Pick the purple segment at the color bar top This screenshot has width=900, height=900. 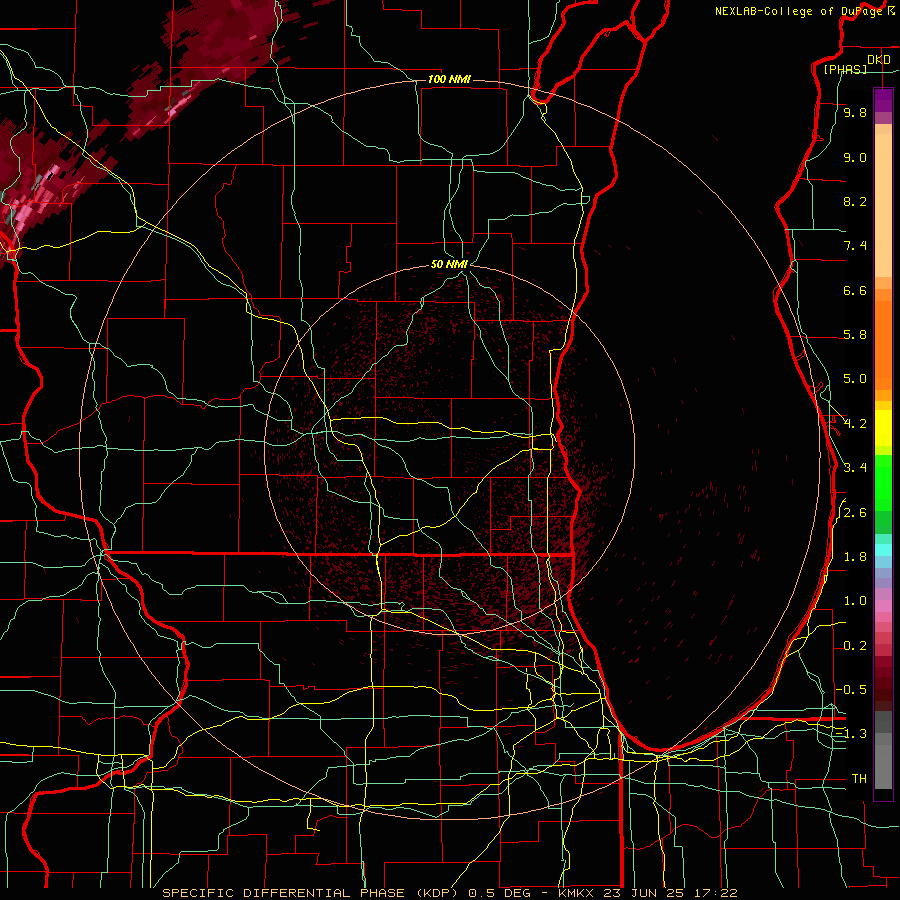(883, 100)
